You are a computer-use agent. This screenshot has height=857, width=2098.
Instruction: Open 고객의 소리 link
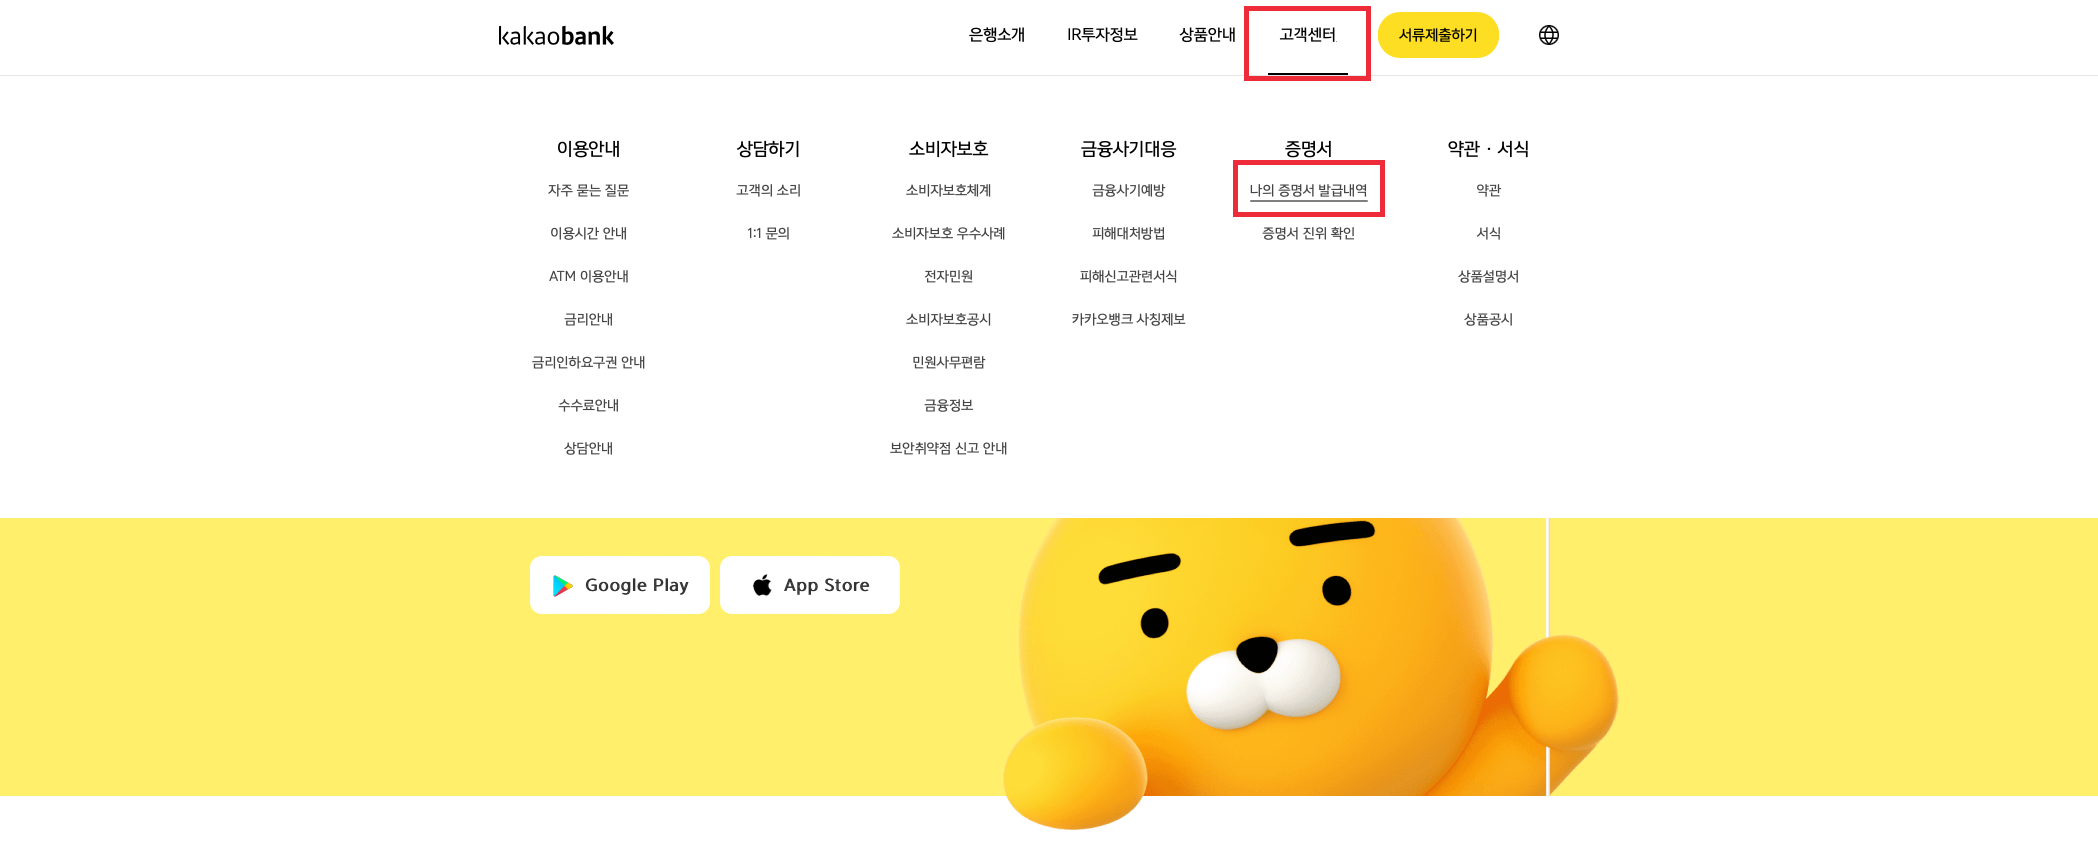[x=769, y=190]
